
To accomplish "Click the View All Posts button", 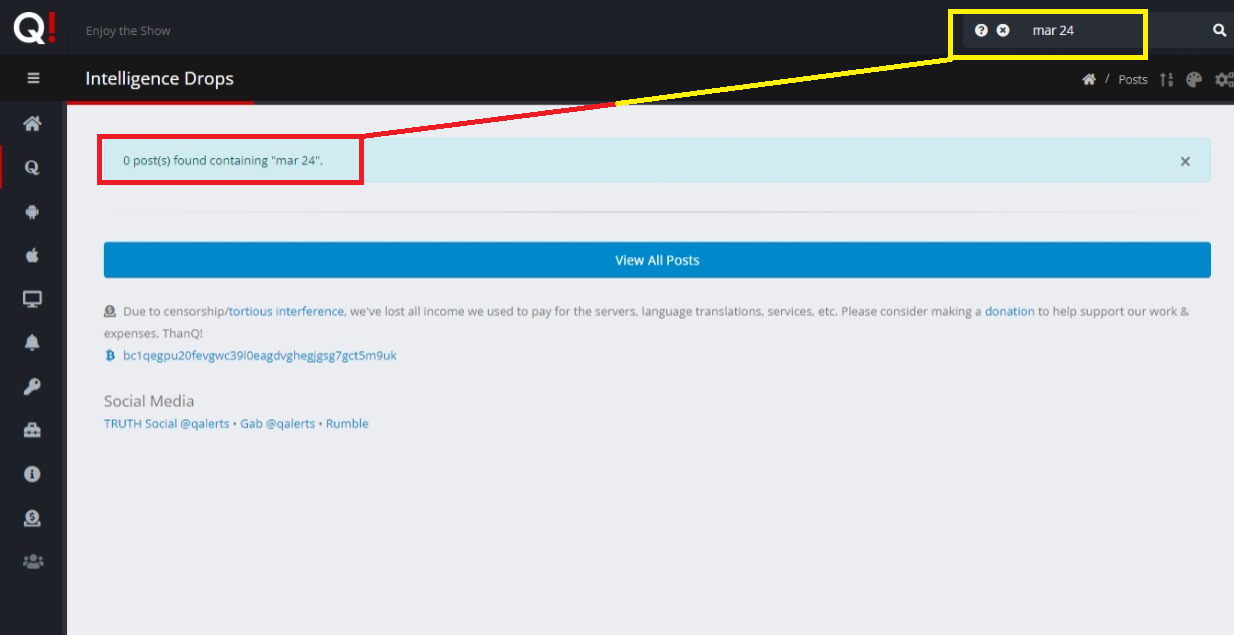I will tap(657, 260).
